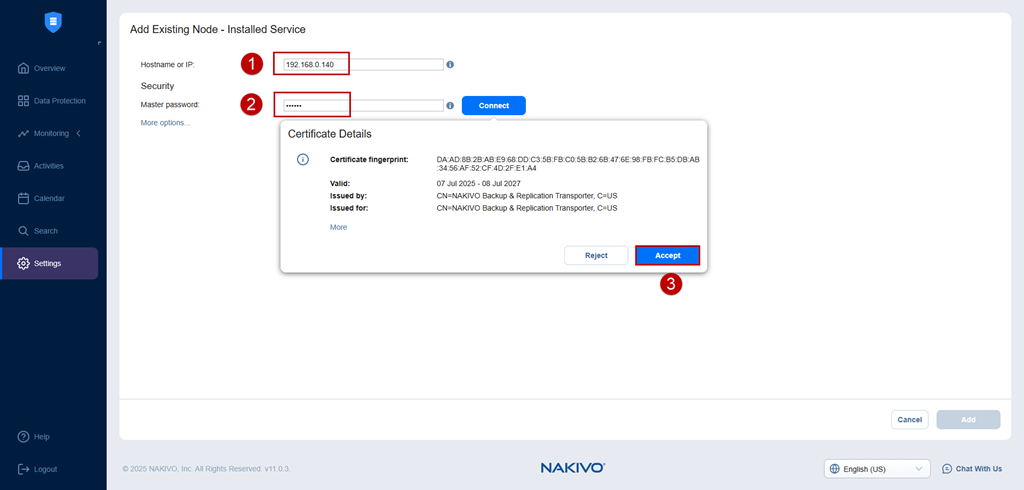Open the Overview home icon
This screenshot has width=1024, height=490.
tap(24, 68)
